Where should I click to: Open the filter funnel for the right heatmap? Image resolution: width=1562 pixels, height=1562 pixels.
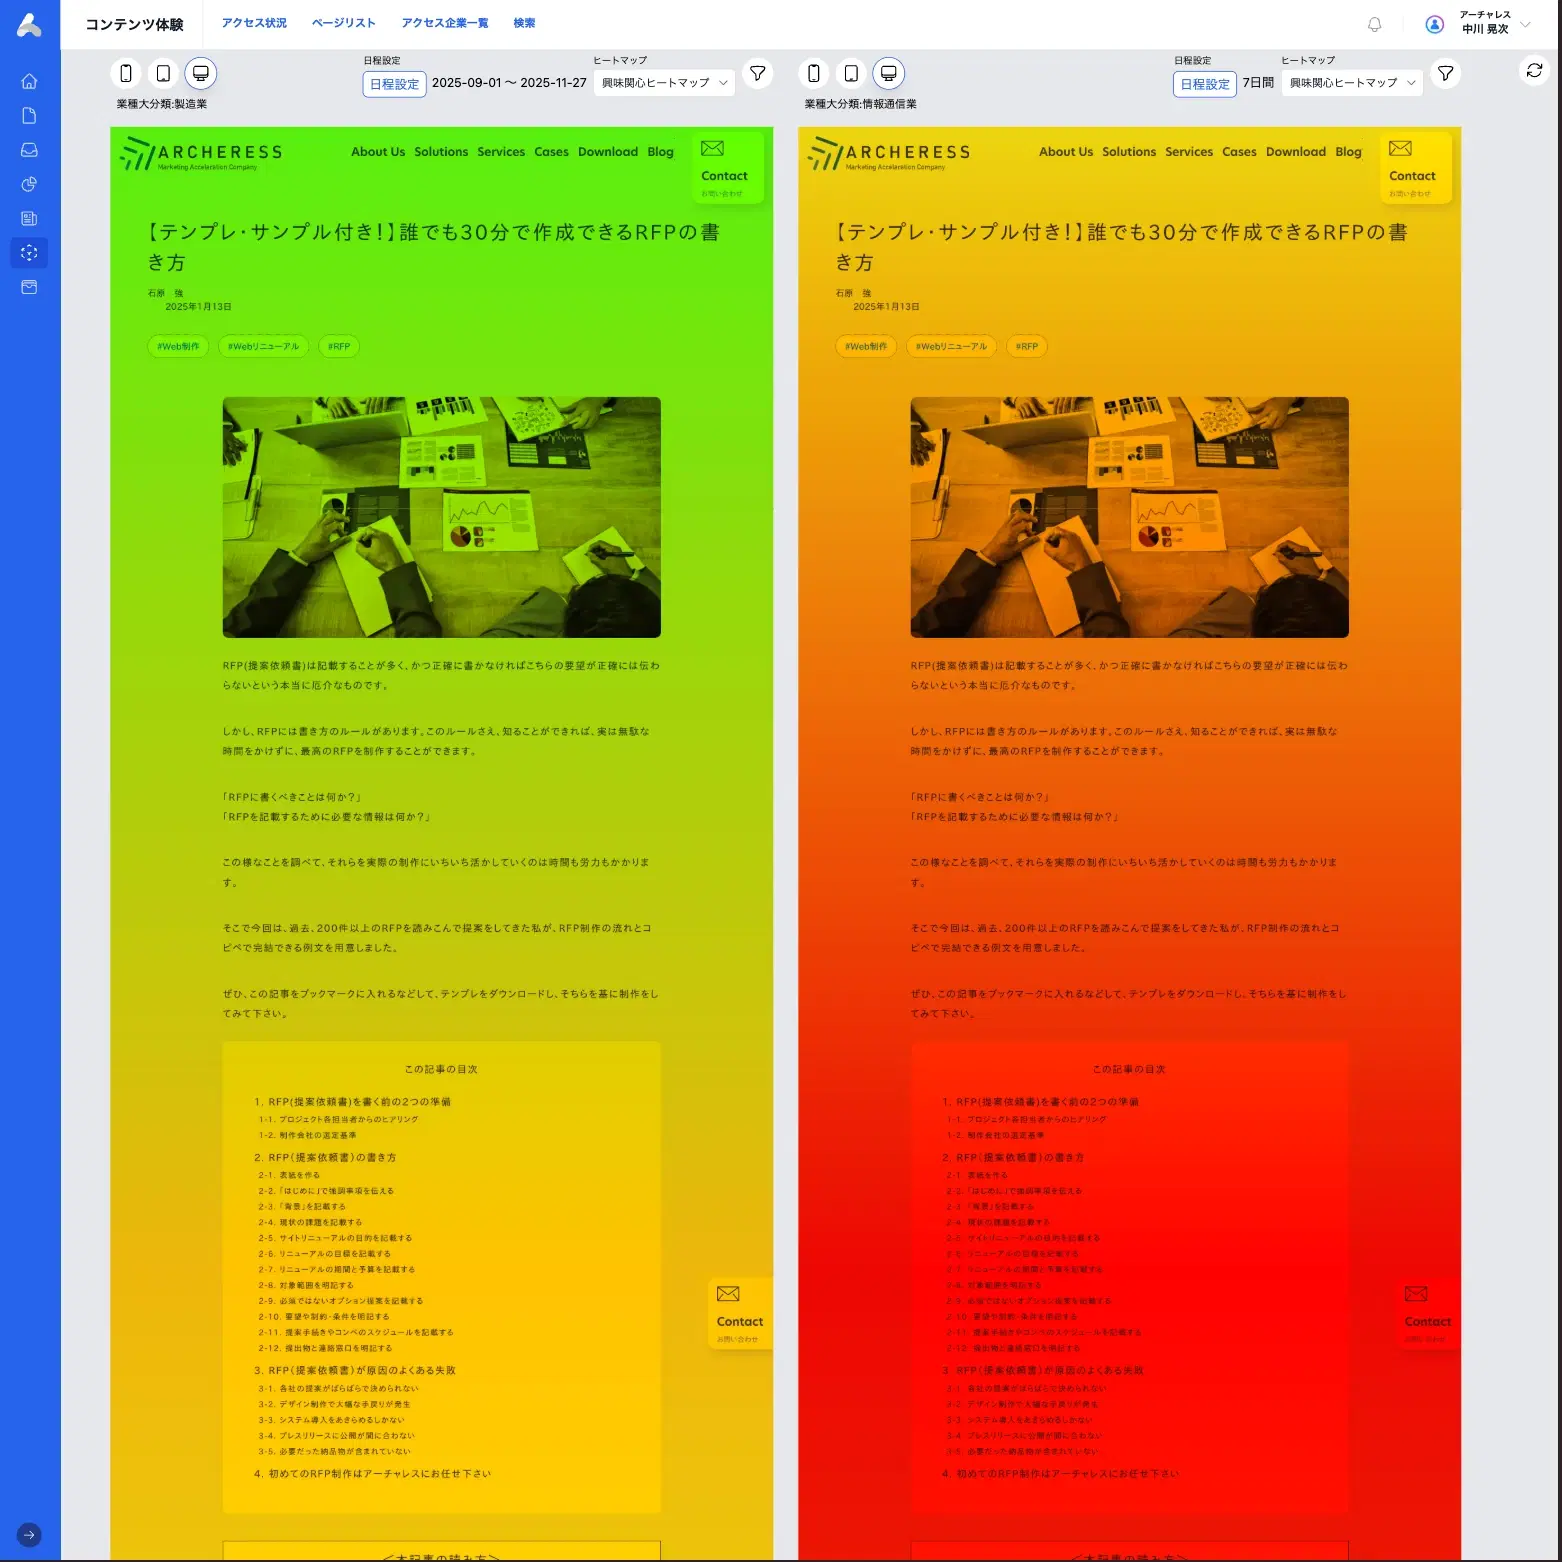point(1445,73)
